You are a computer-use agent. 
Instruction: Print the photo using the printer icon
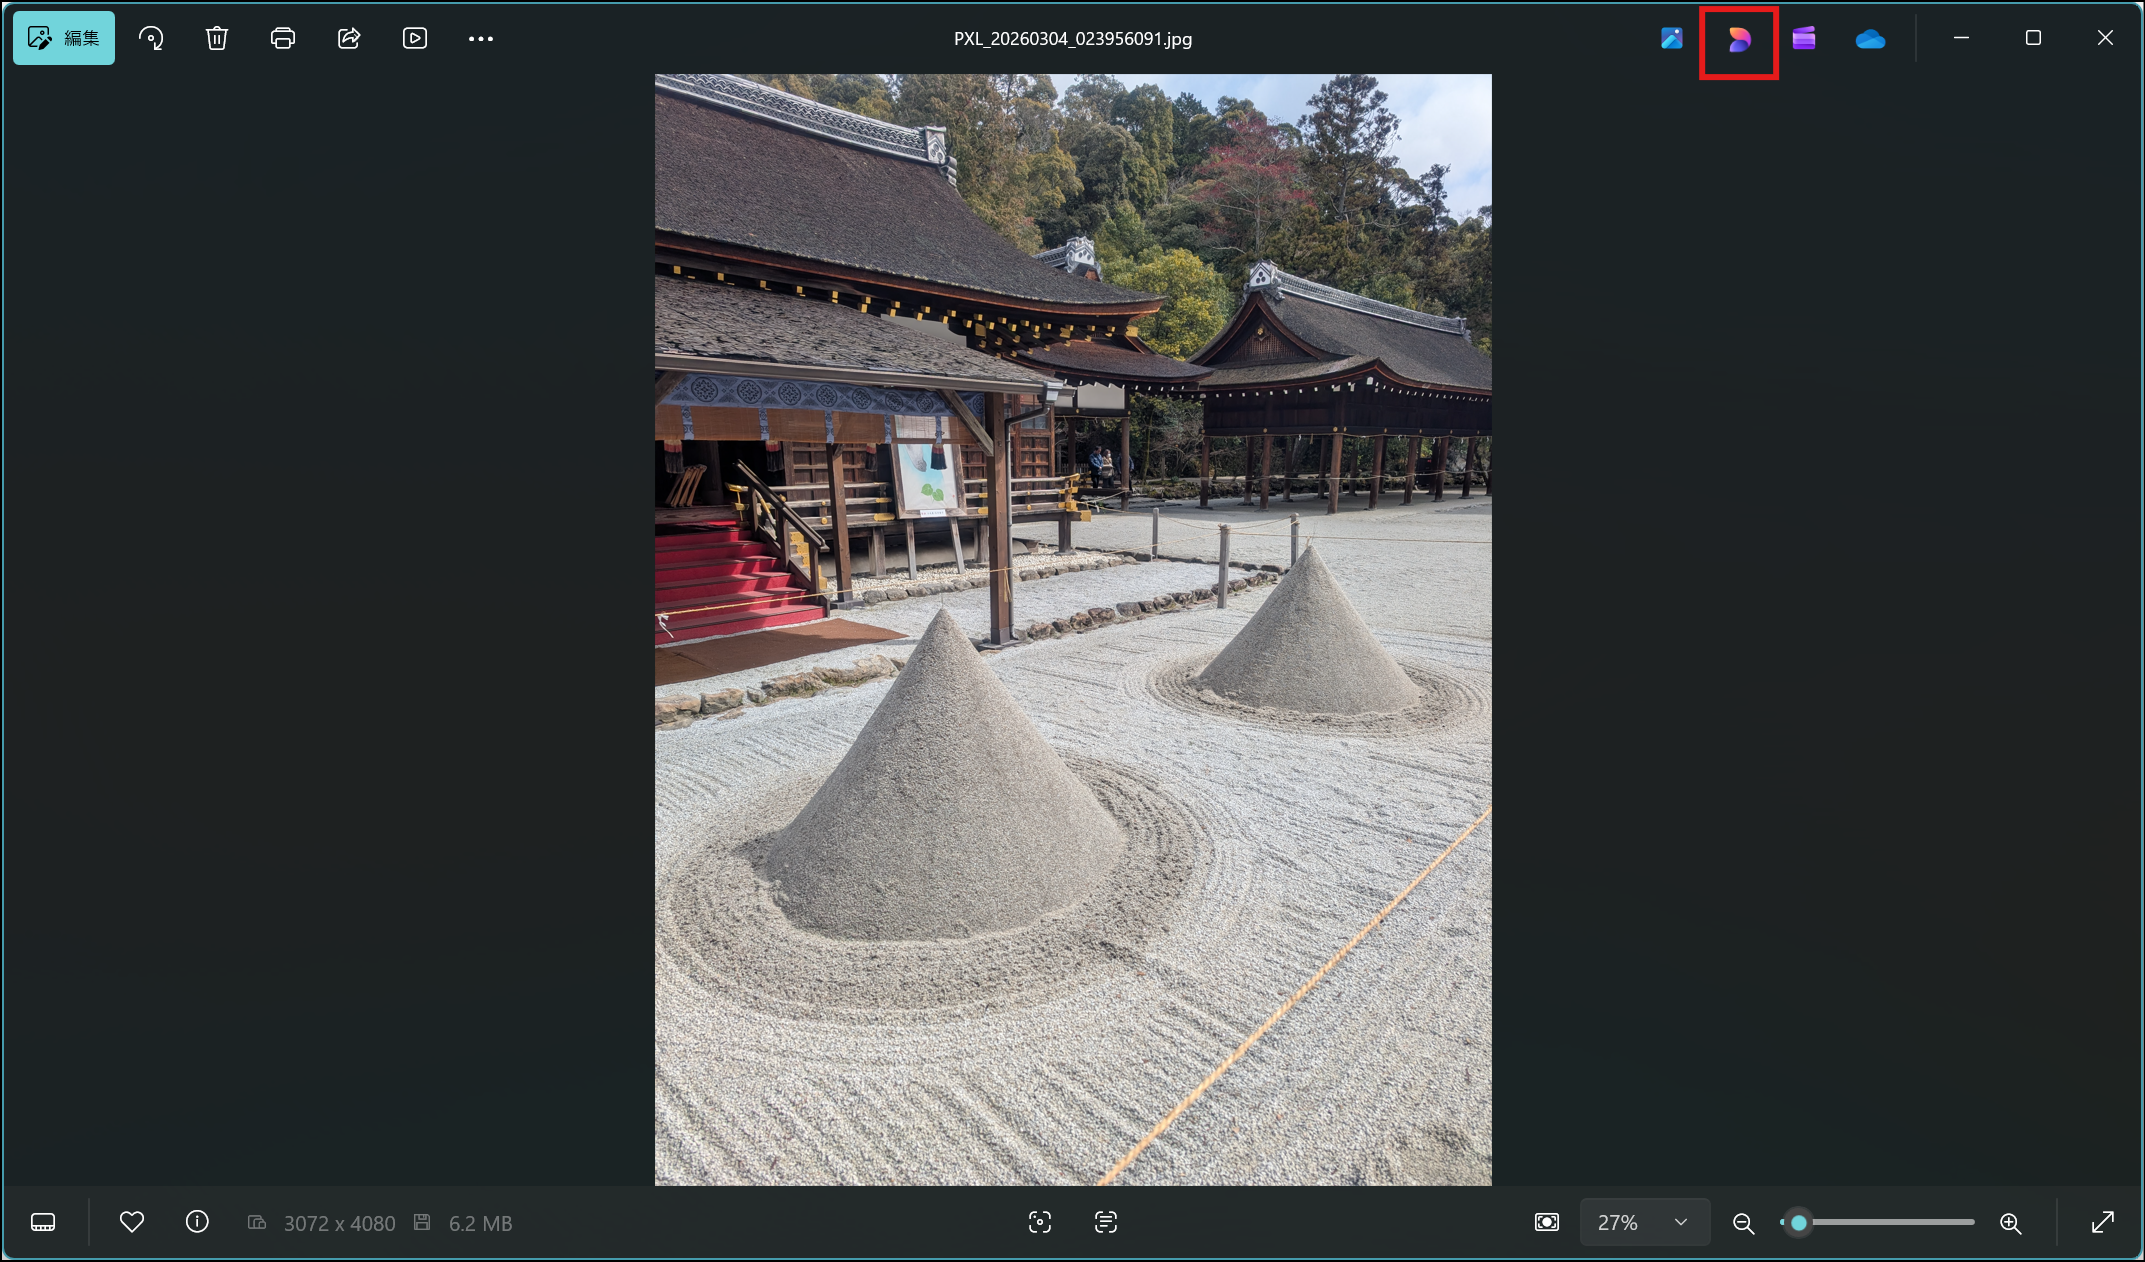(283, 38)
